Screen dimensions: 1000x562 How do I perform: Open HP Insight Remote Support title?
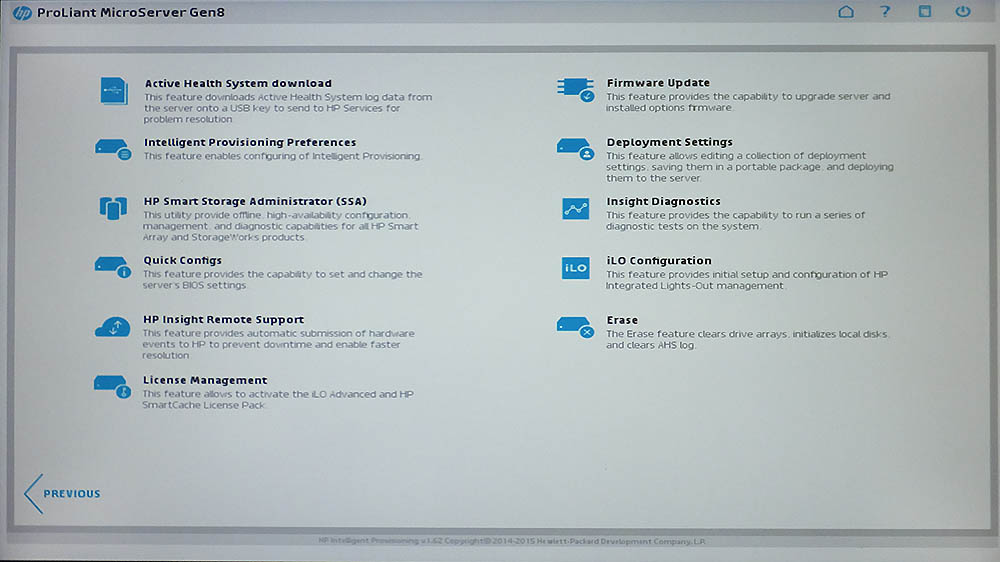223,320
